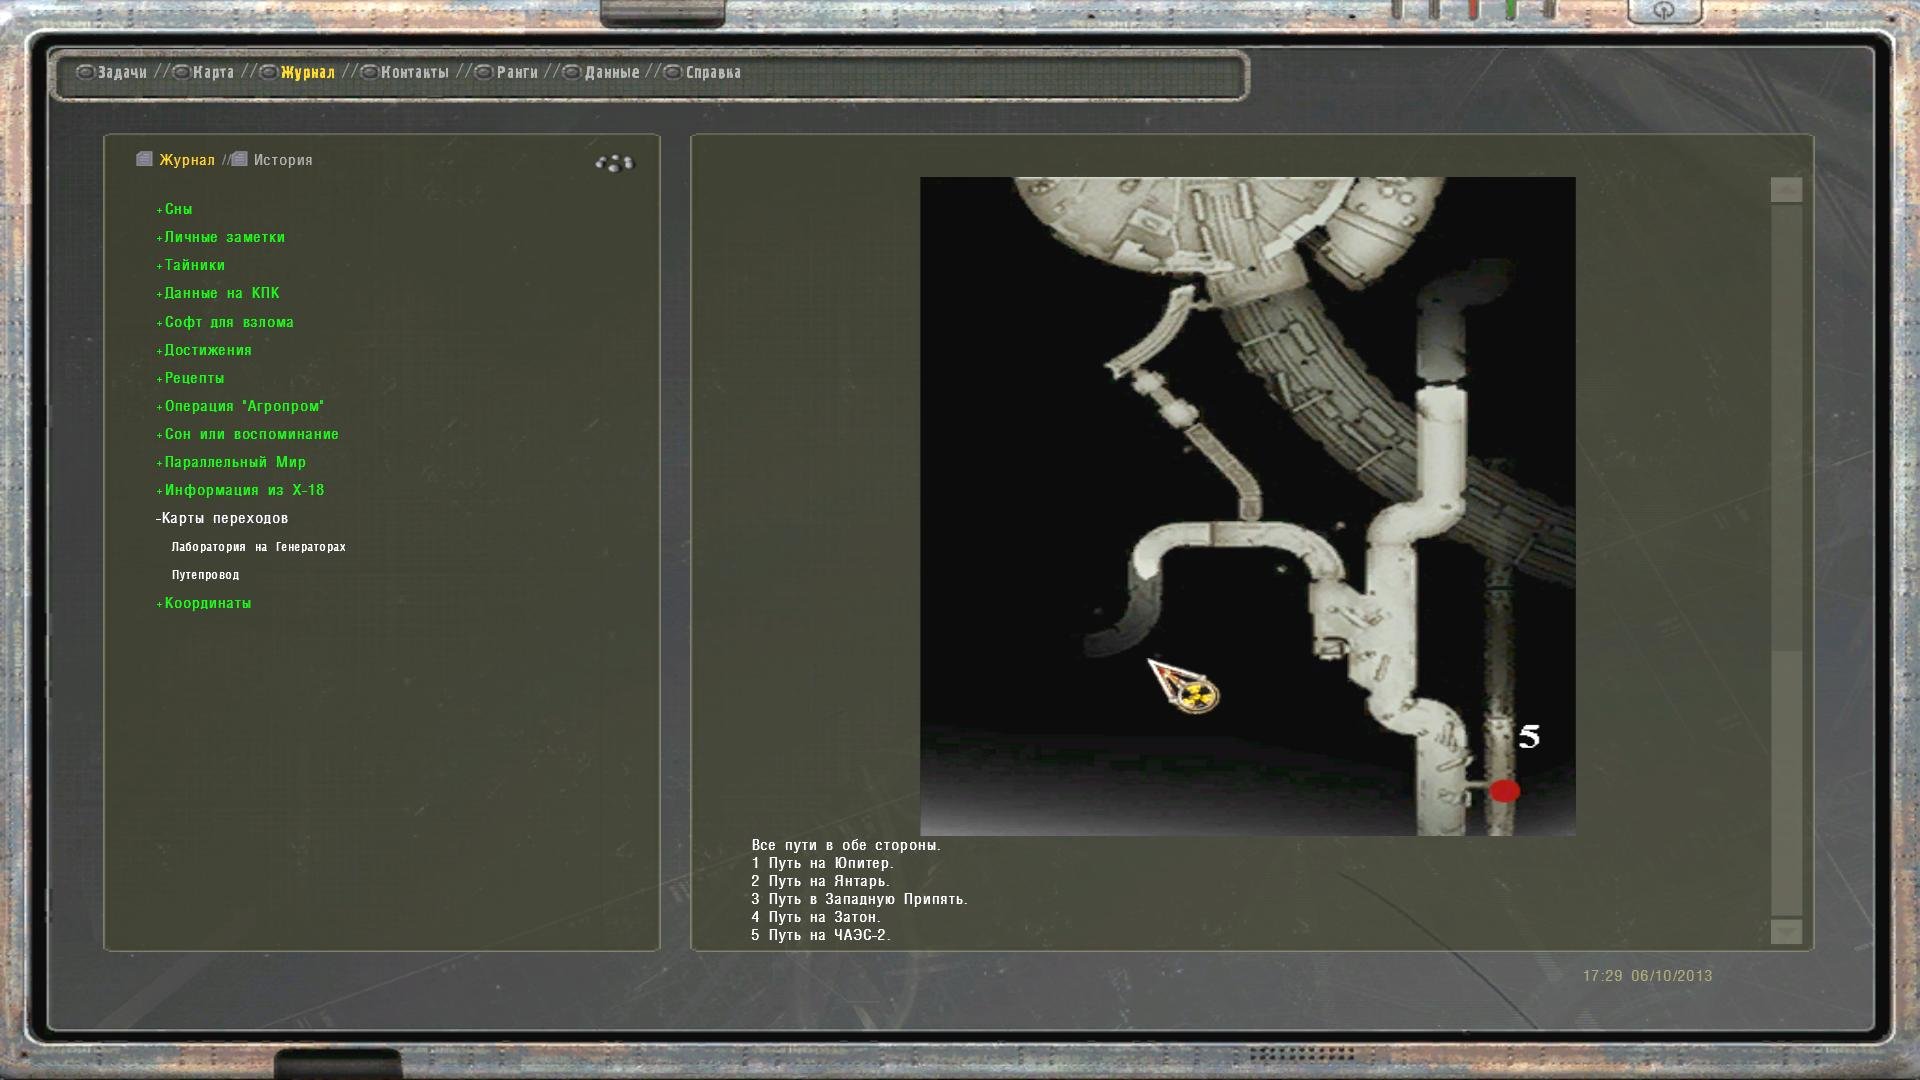The image size is (1920, 1080).
Task: Expand the Тайники section
Action: tap(194, 265)
